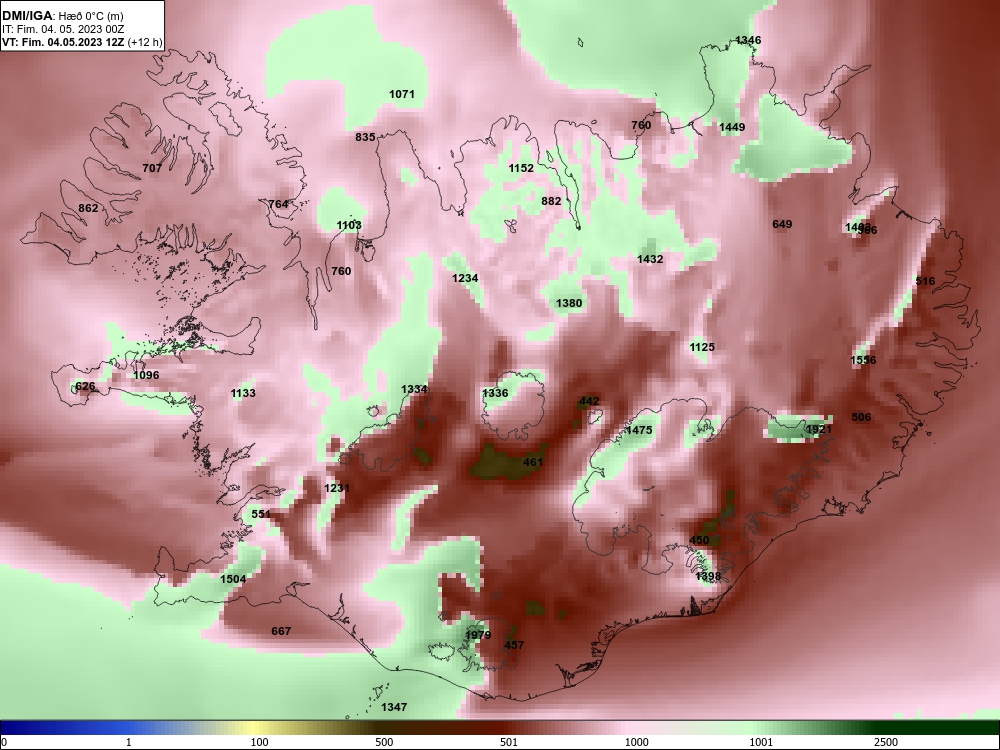Click the map value 551

click(x=261, y=515)
